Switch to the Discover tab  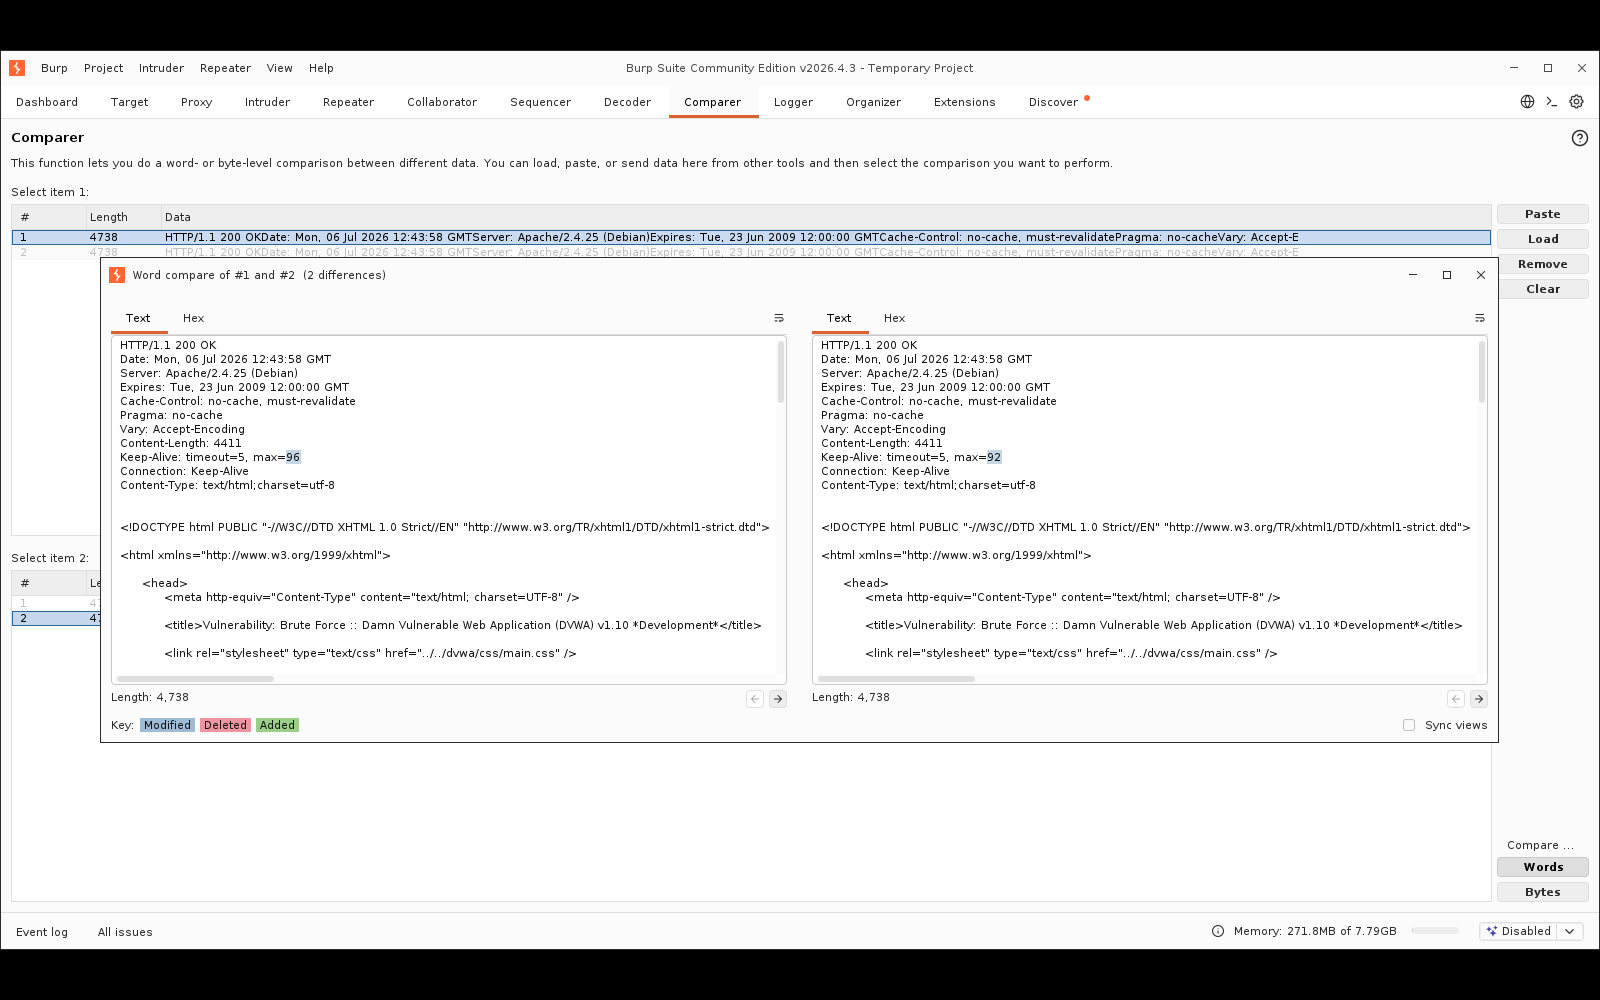click(1054, 102)
